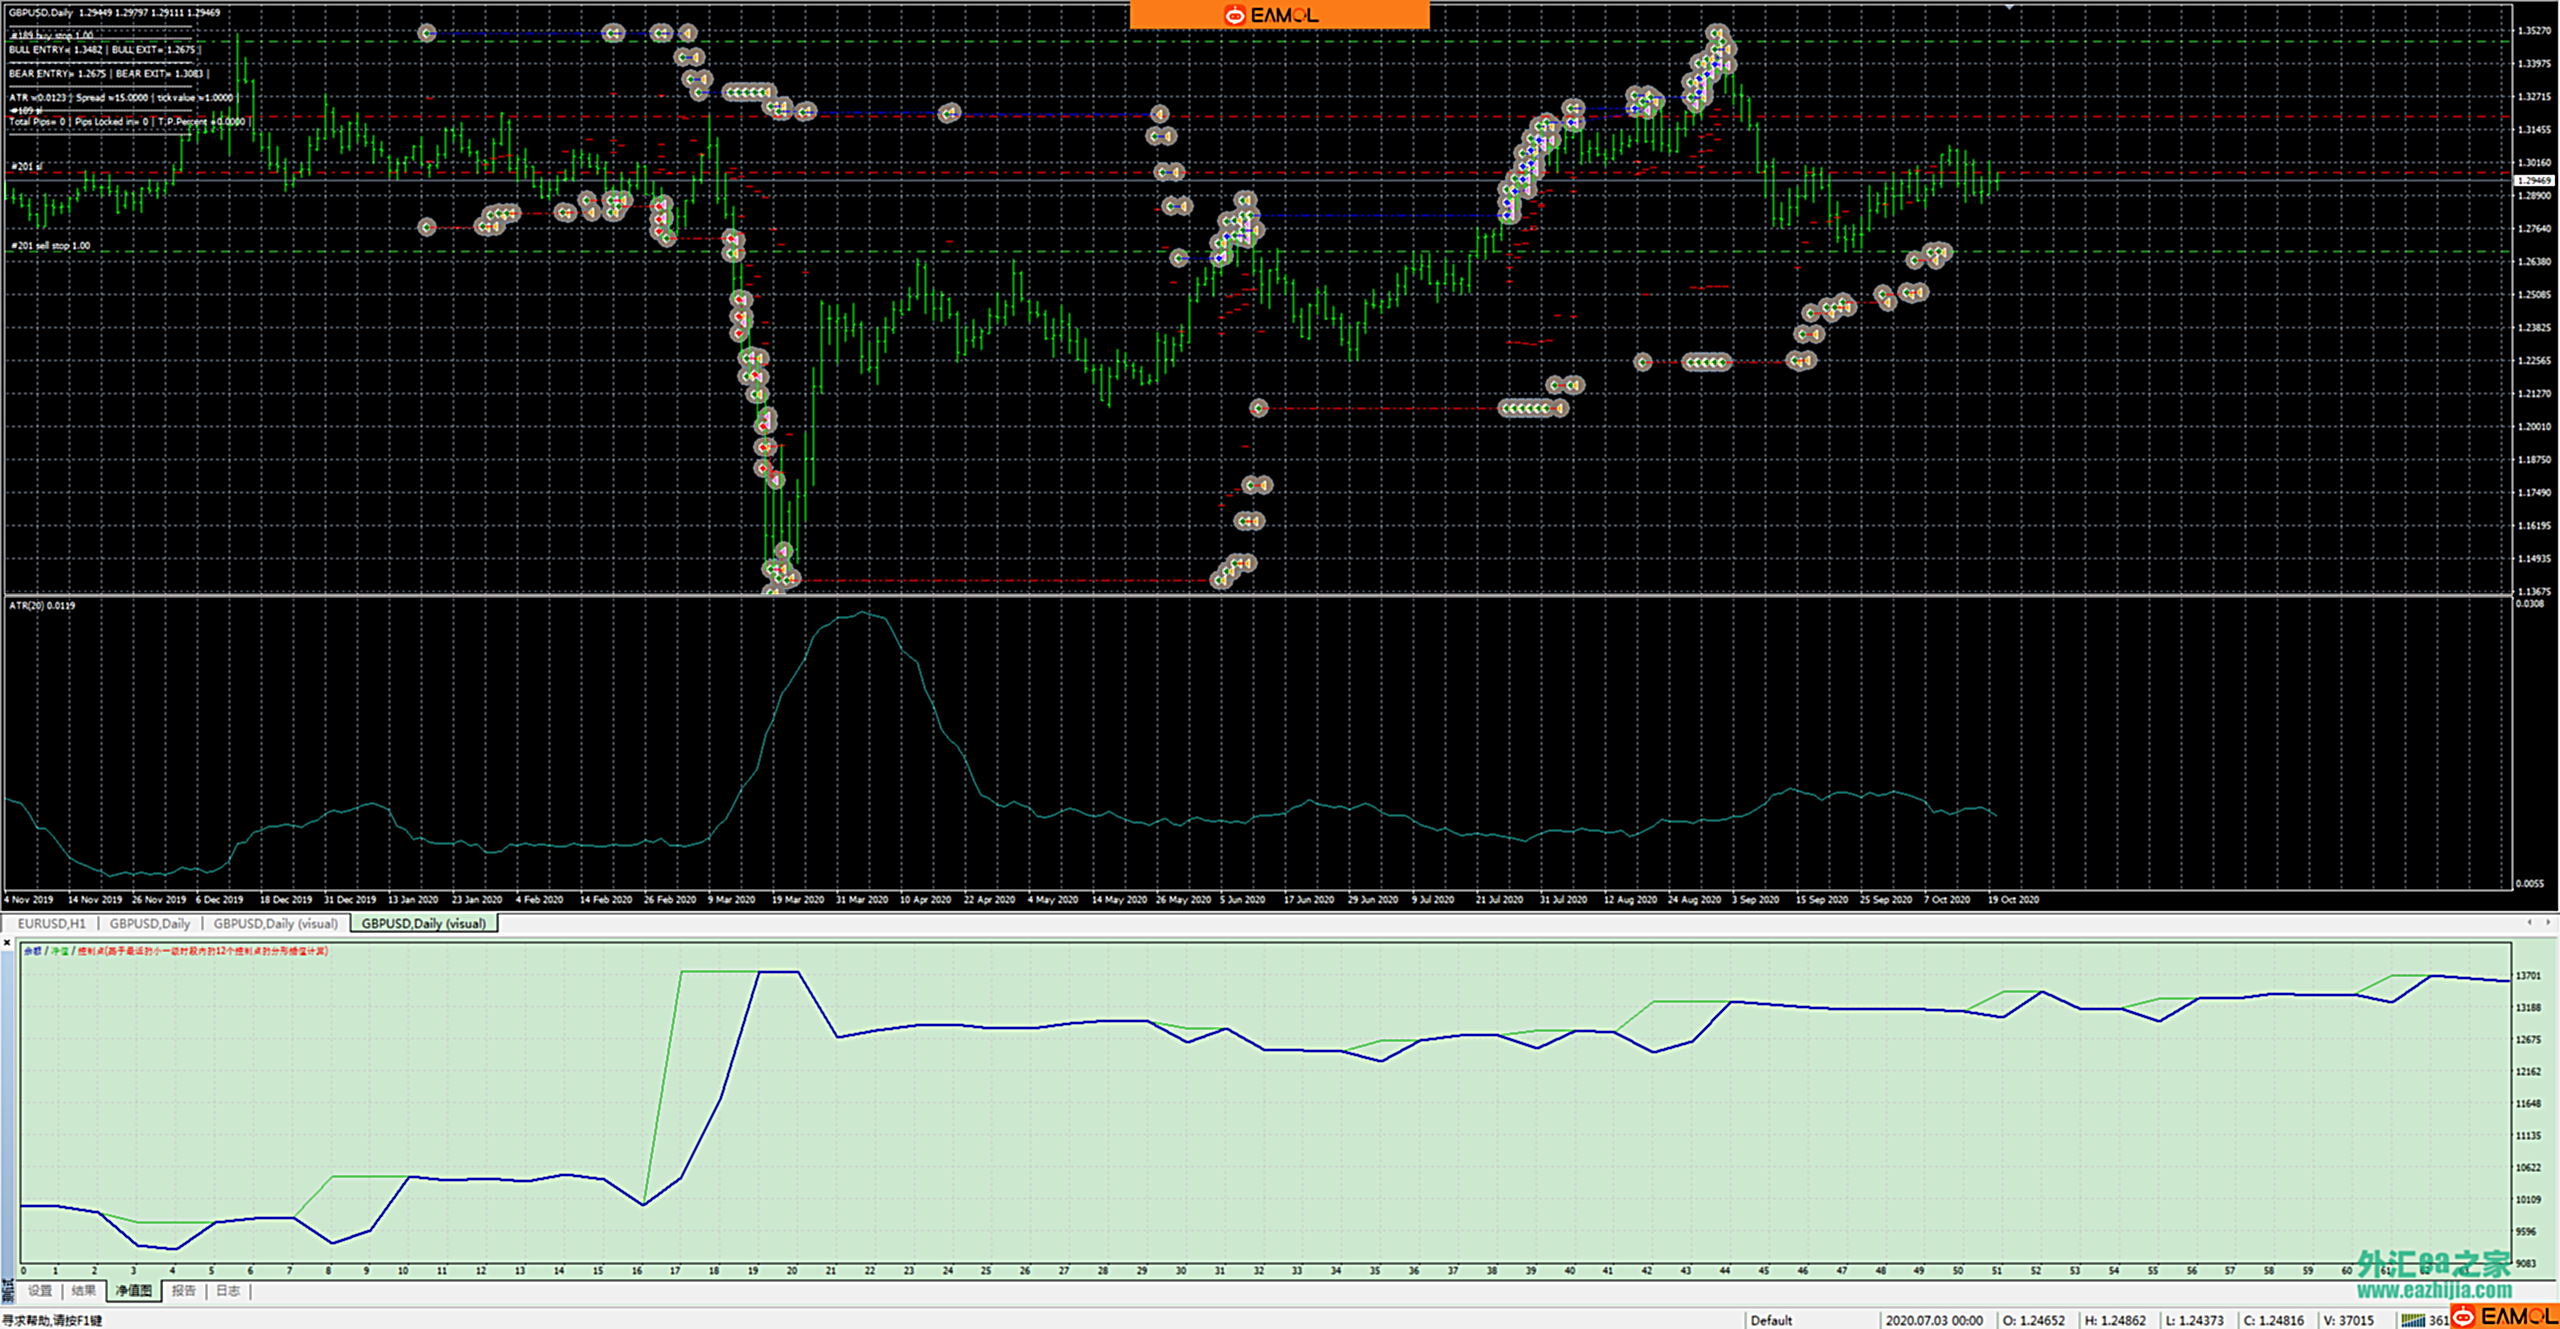Screen dimensions: 2560x1329
Task: Click the O: 1.24652 open price value
Action: click(x=2033, y=1320)
